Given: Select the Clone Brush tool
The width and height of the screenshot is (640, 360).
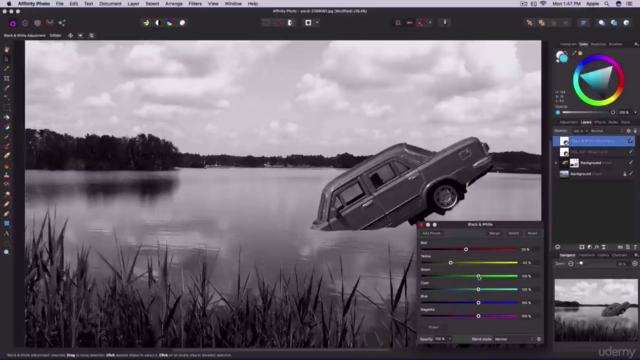Looking at the screenshot, I should tap(7, 175).
